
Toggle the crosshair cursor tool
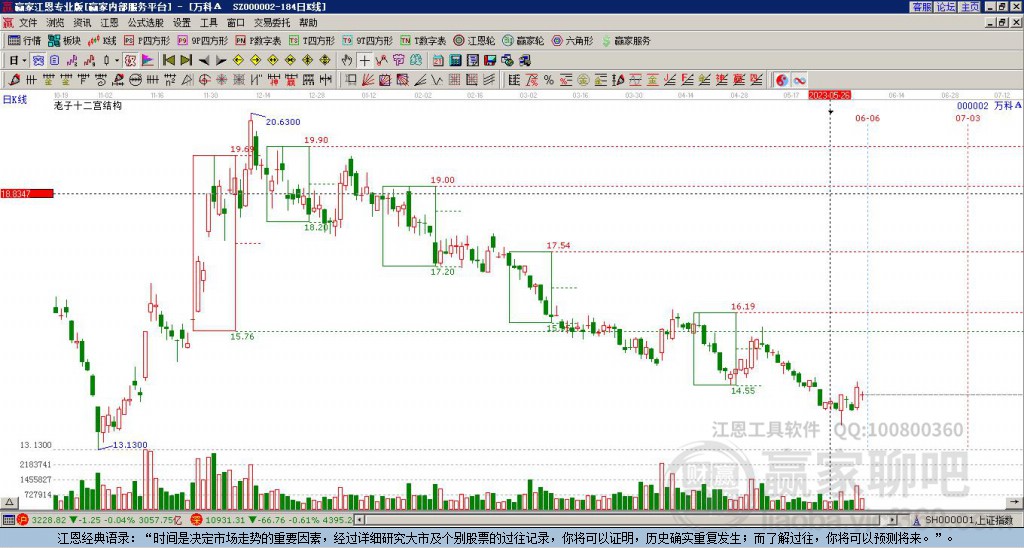[364, 61]
